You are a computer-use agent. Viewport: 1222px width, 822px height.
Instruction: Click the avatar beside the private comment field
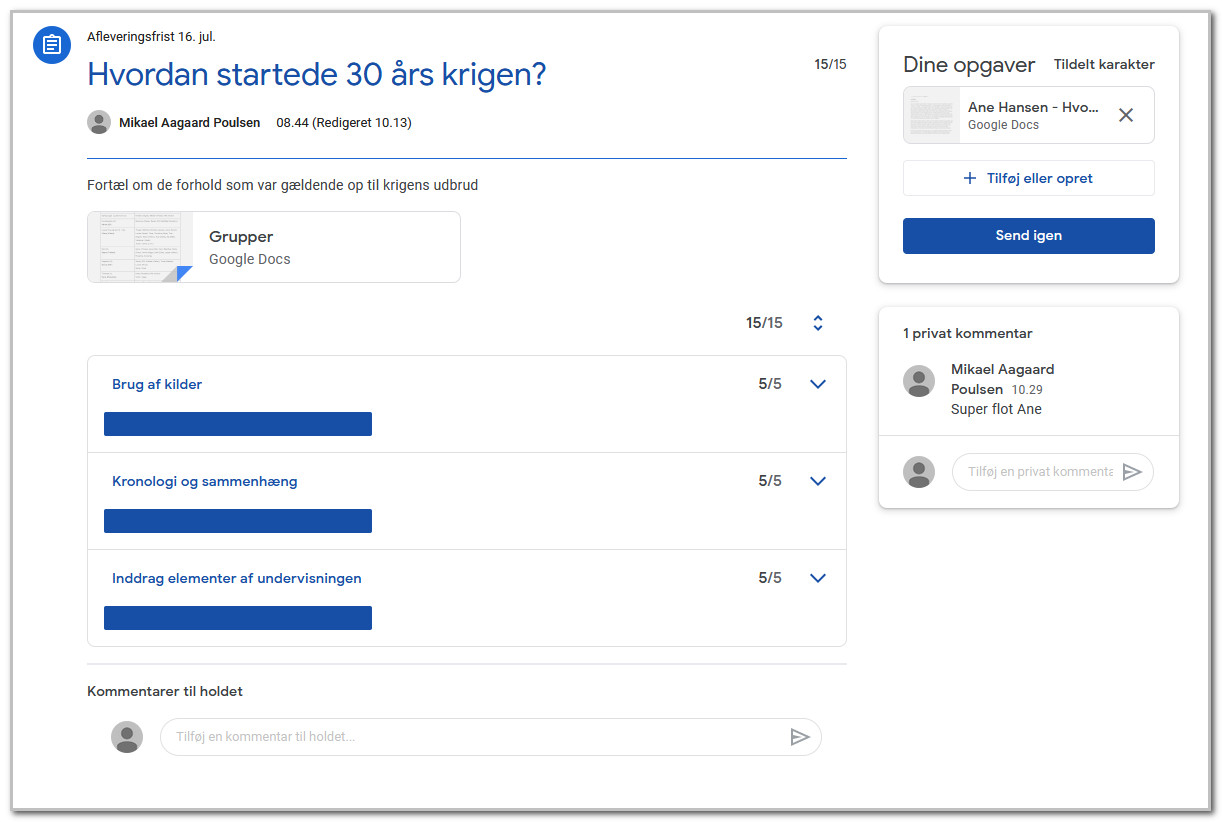pos(919,472)
